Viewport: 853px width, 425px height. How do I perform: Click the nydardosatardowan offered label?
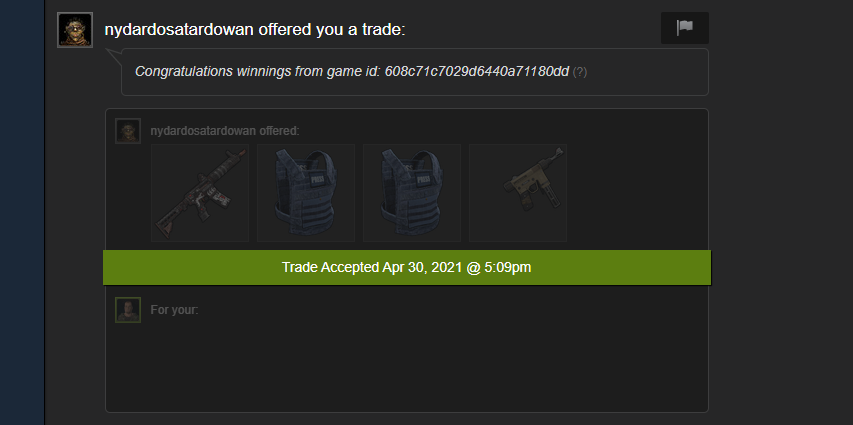(225, 131)
